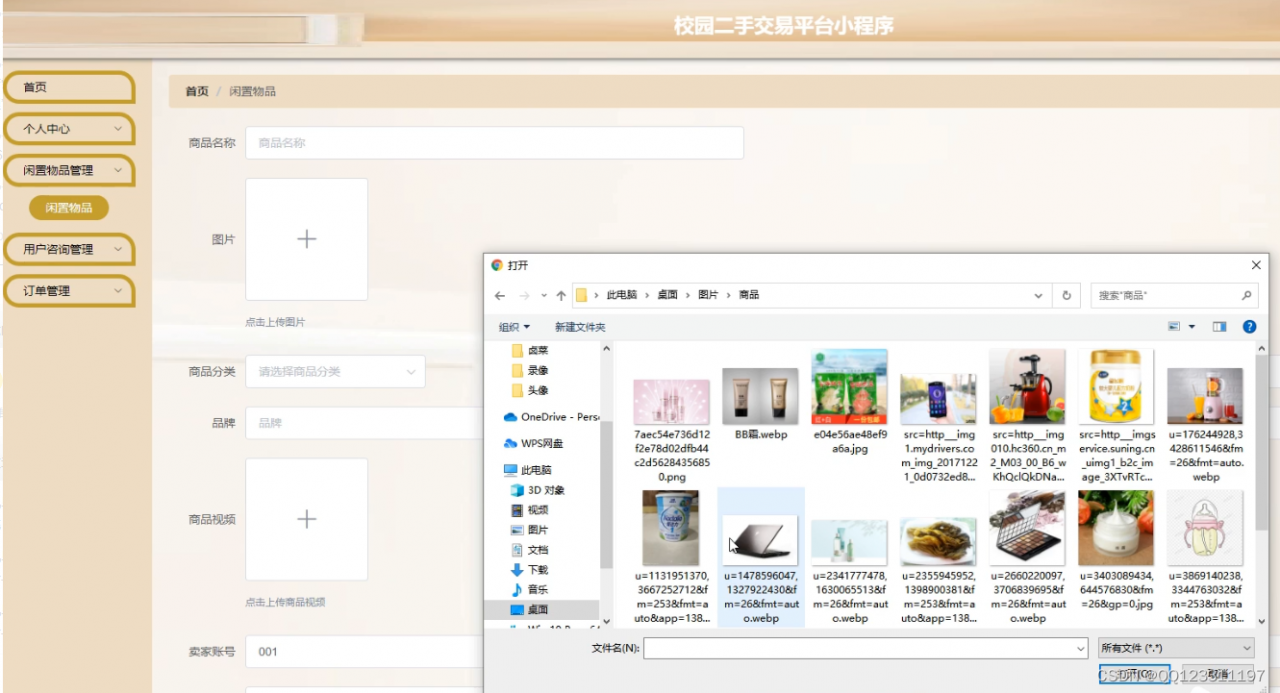Open the dialog help icon
Screen dimensions: 1280x693
click(1249, 327)
